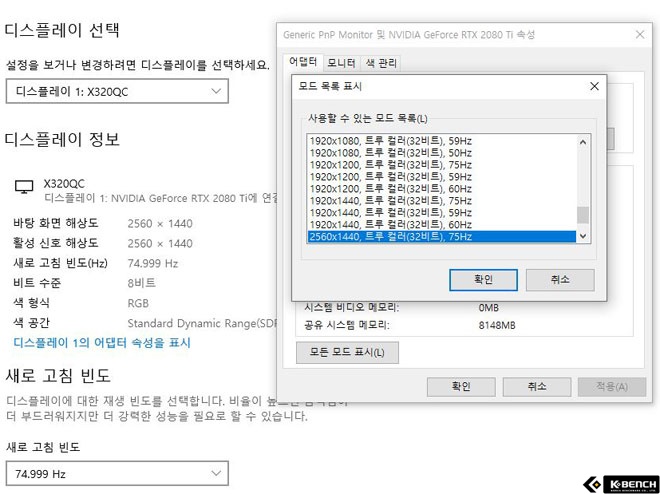
Task: Switch to the 모니터 tab
Action: (341, 63)
